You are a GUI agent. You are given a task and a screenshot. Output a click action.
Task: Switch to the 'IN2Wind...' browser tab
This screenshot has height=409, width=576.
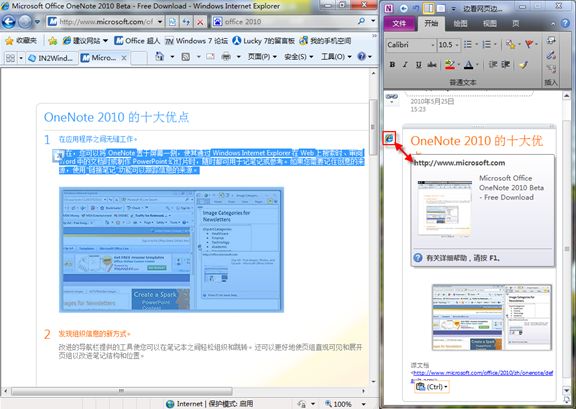tap(51, 58)
